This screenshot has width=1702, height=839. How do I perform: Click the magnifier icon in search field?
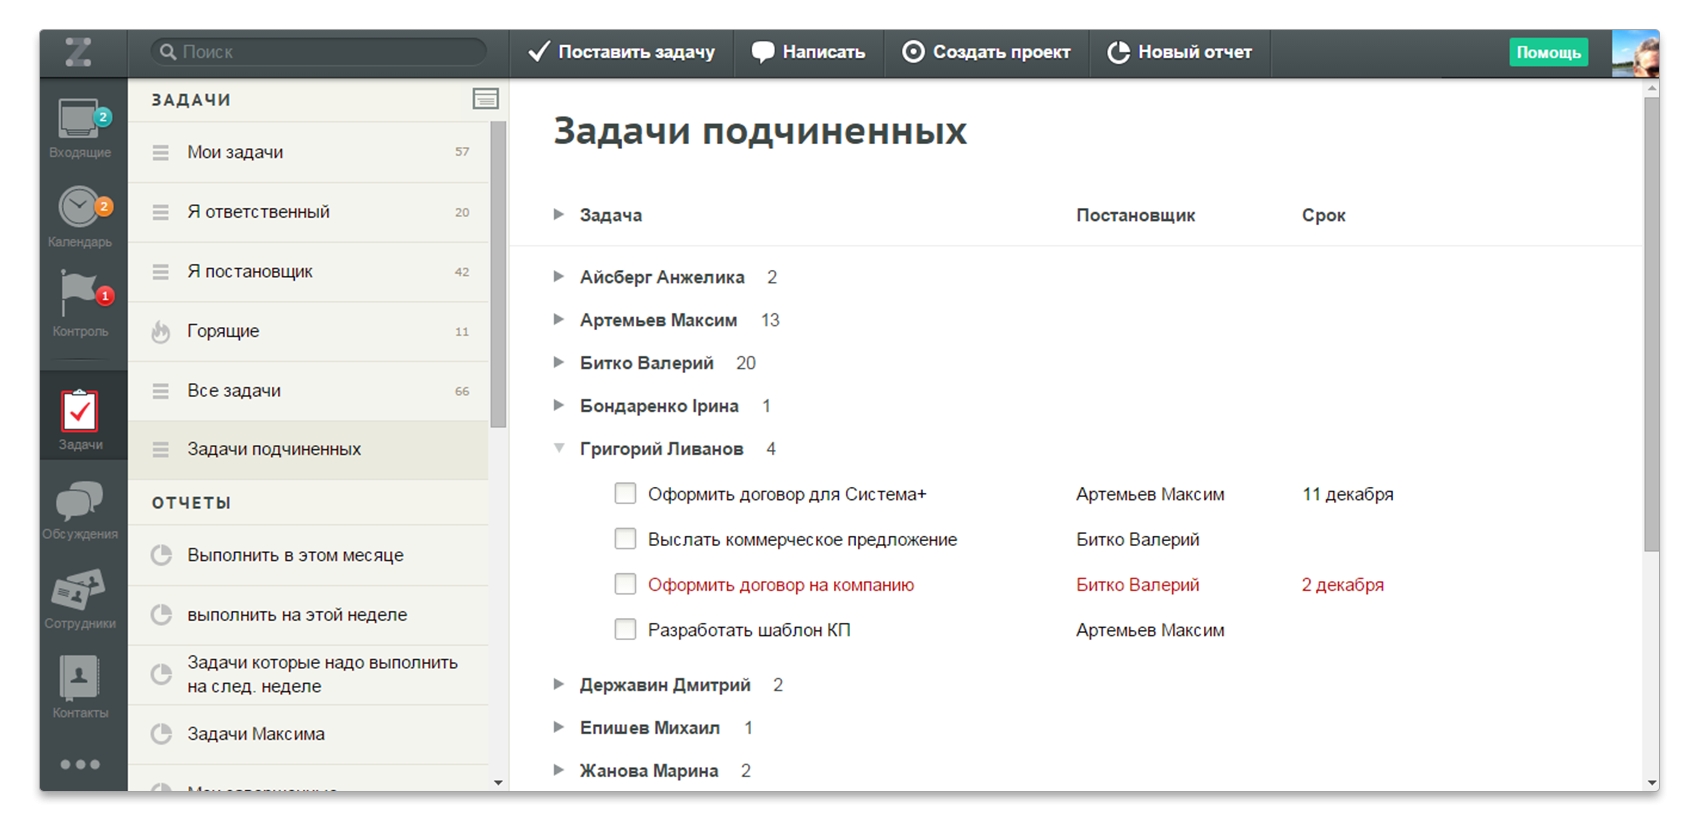pos(168,51)
